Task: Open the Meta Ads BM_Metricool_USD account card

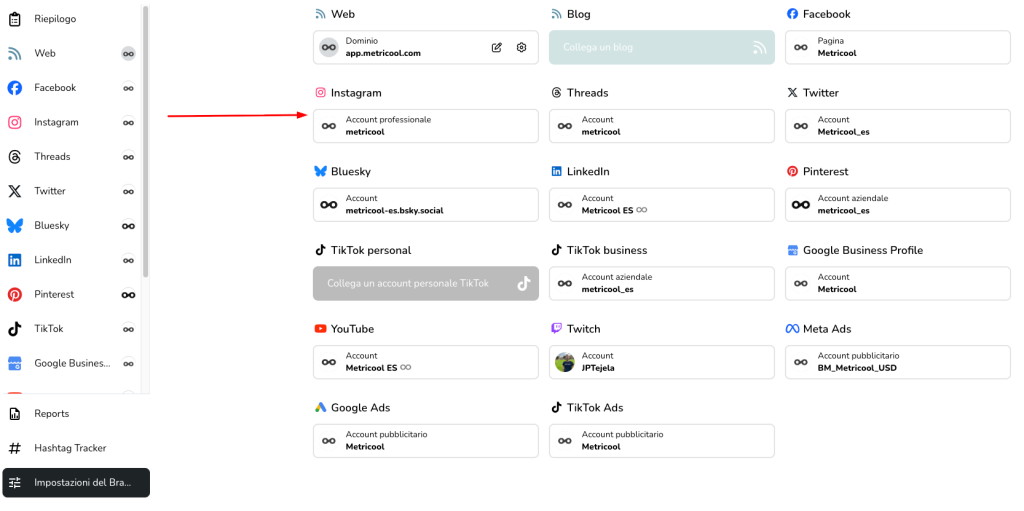Action: click(897, 362)
